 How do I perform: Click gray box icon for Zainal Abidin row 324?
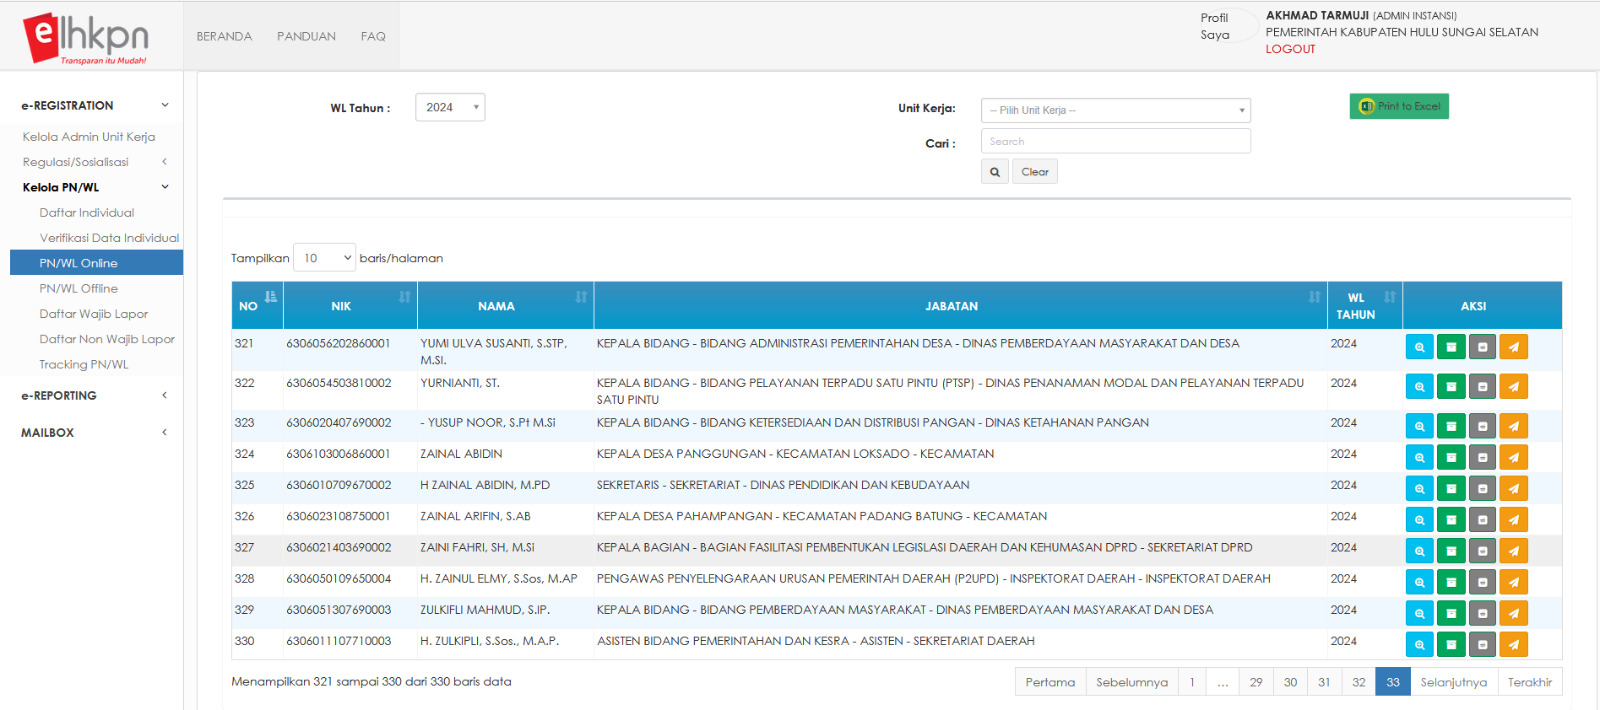(x=1482, y=458)
